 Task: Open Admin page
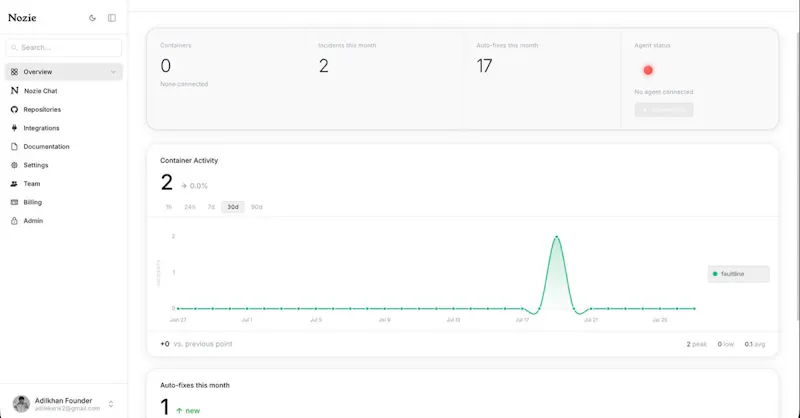click(x=64, y=221)
